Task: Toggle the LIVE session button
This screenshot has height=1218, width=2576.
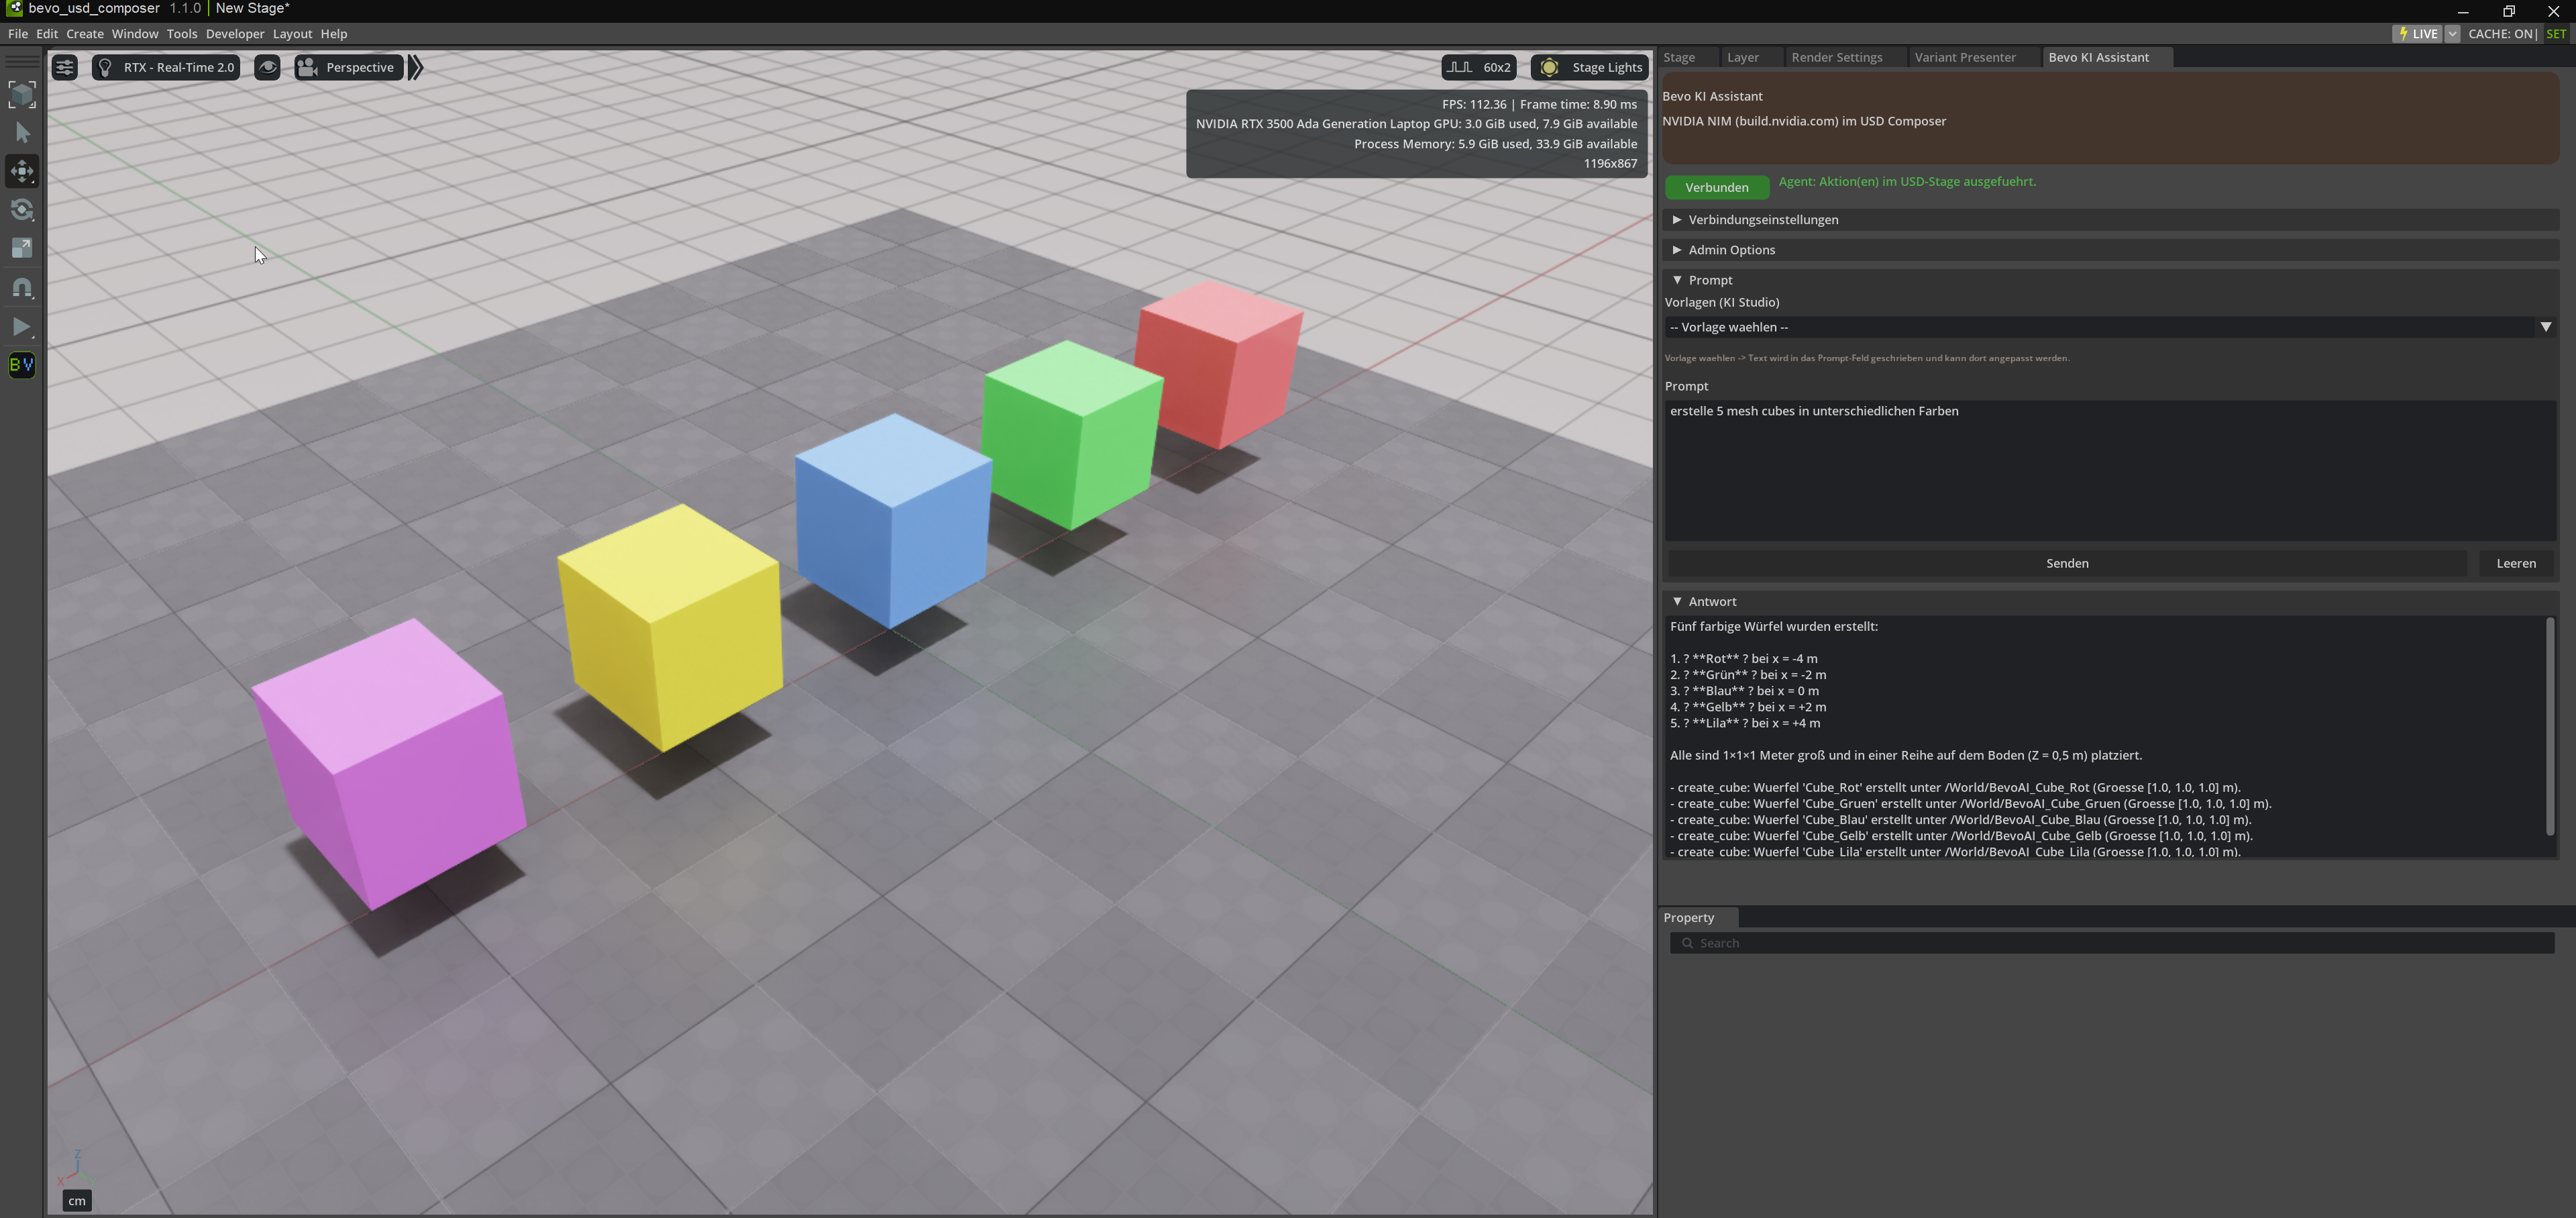Action: [x=2417, y=33]
